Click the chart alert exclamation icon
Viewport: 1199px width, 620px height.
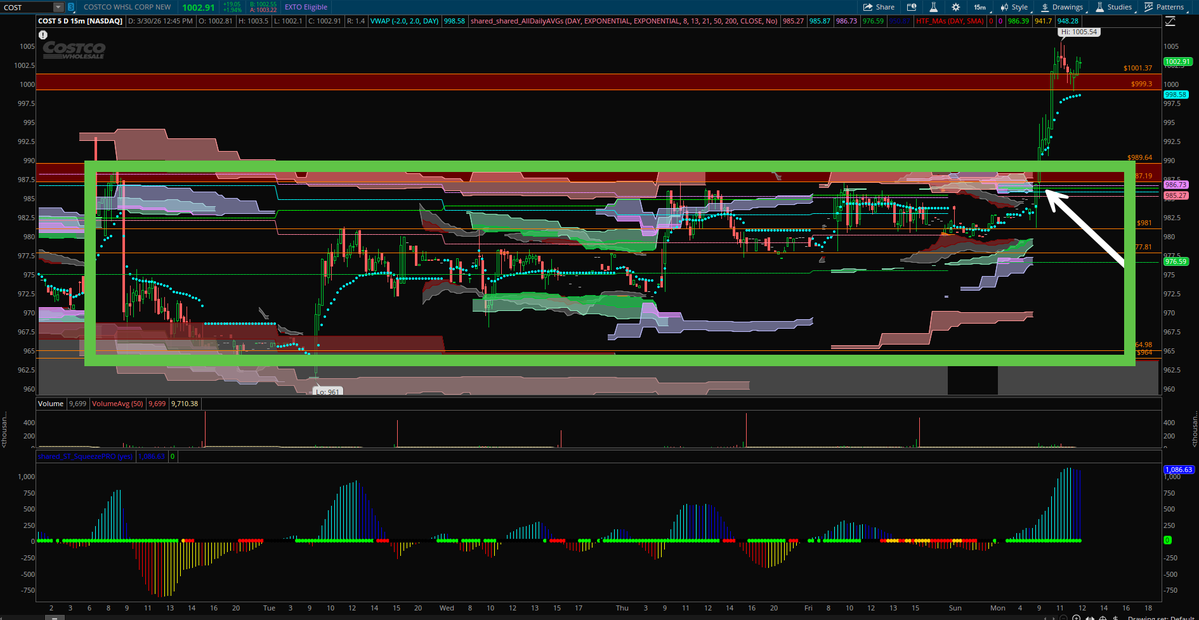(44, 34)
